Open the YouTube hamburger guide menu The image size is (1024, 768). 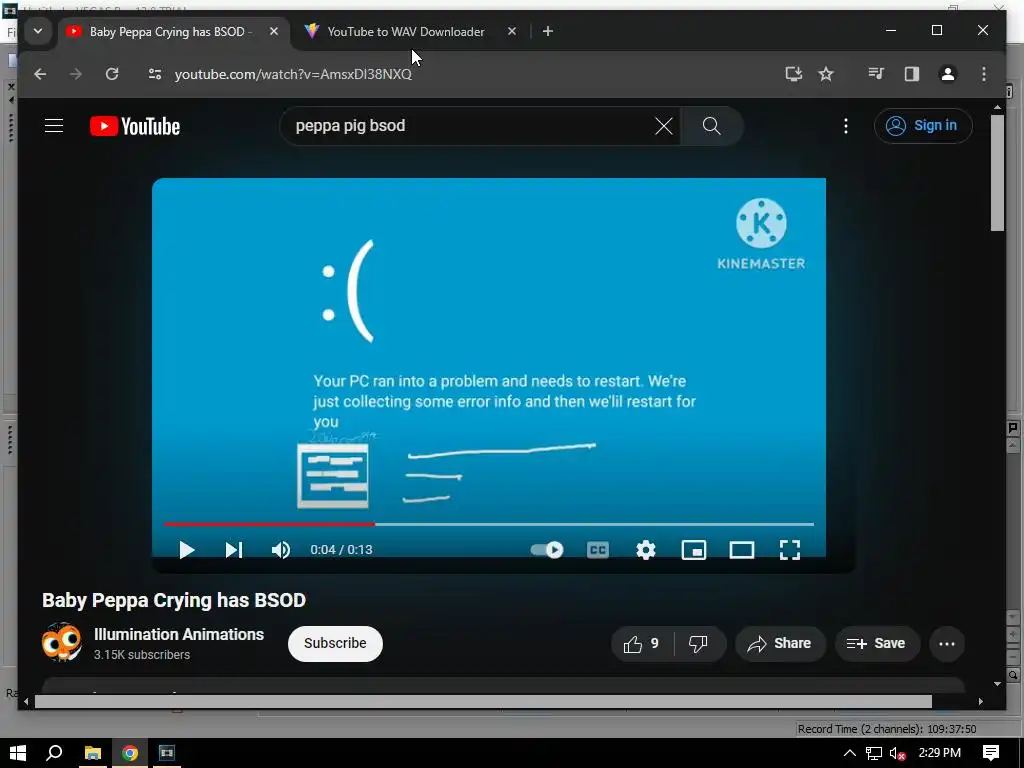click(54, 125)
